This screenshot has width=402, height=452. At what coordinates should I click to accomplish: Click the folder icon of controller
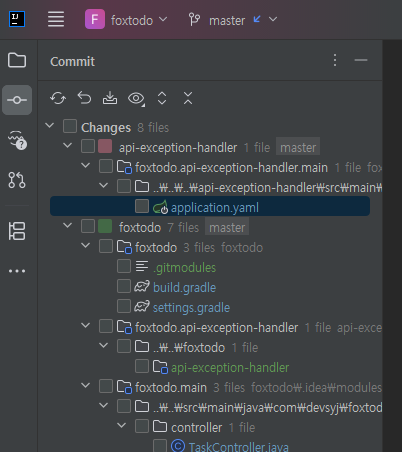(x=160, y=426)
